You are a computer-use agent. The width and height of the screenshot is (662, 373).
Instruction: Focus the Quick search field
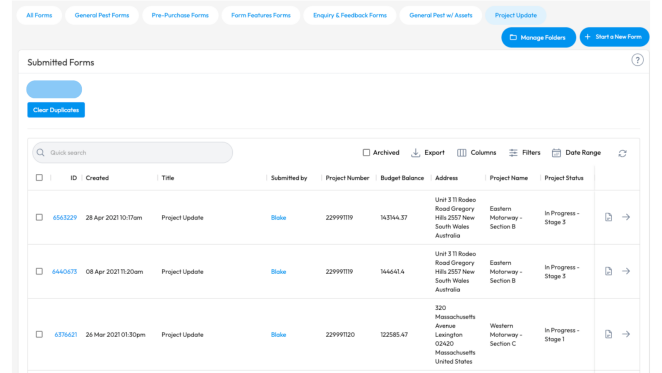(133, 152)
